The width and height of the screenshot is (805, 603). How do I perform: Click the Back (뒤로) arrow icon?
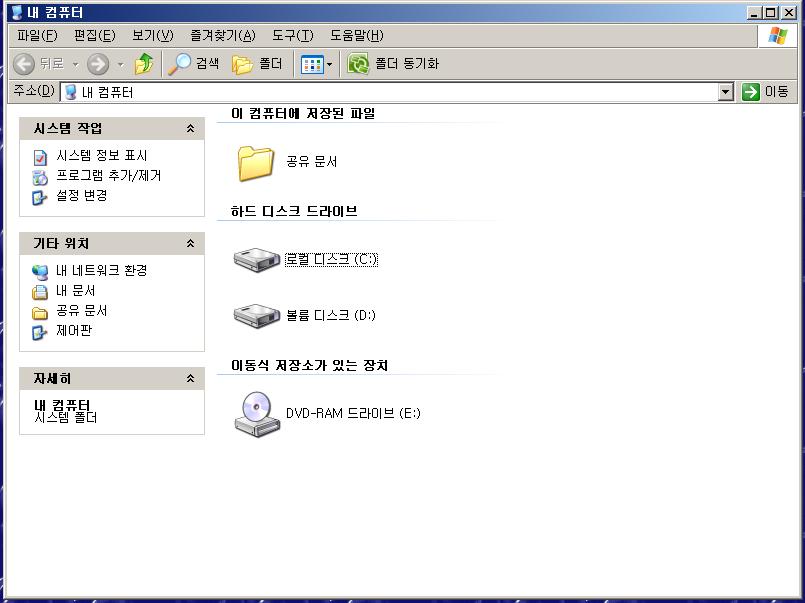pyautogui.click(x=24, y=64)
